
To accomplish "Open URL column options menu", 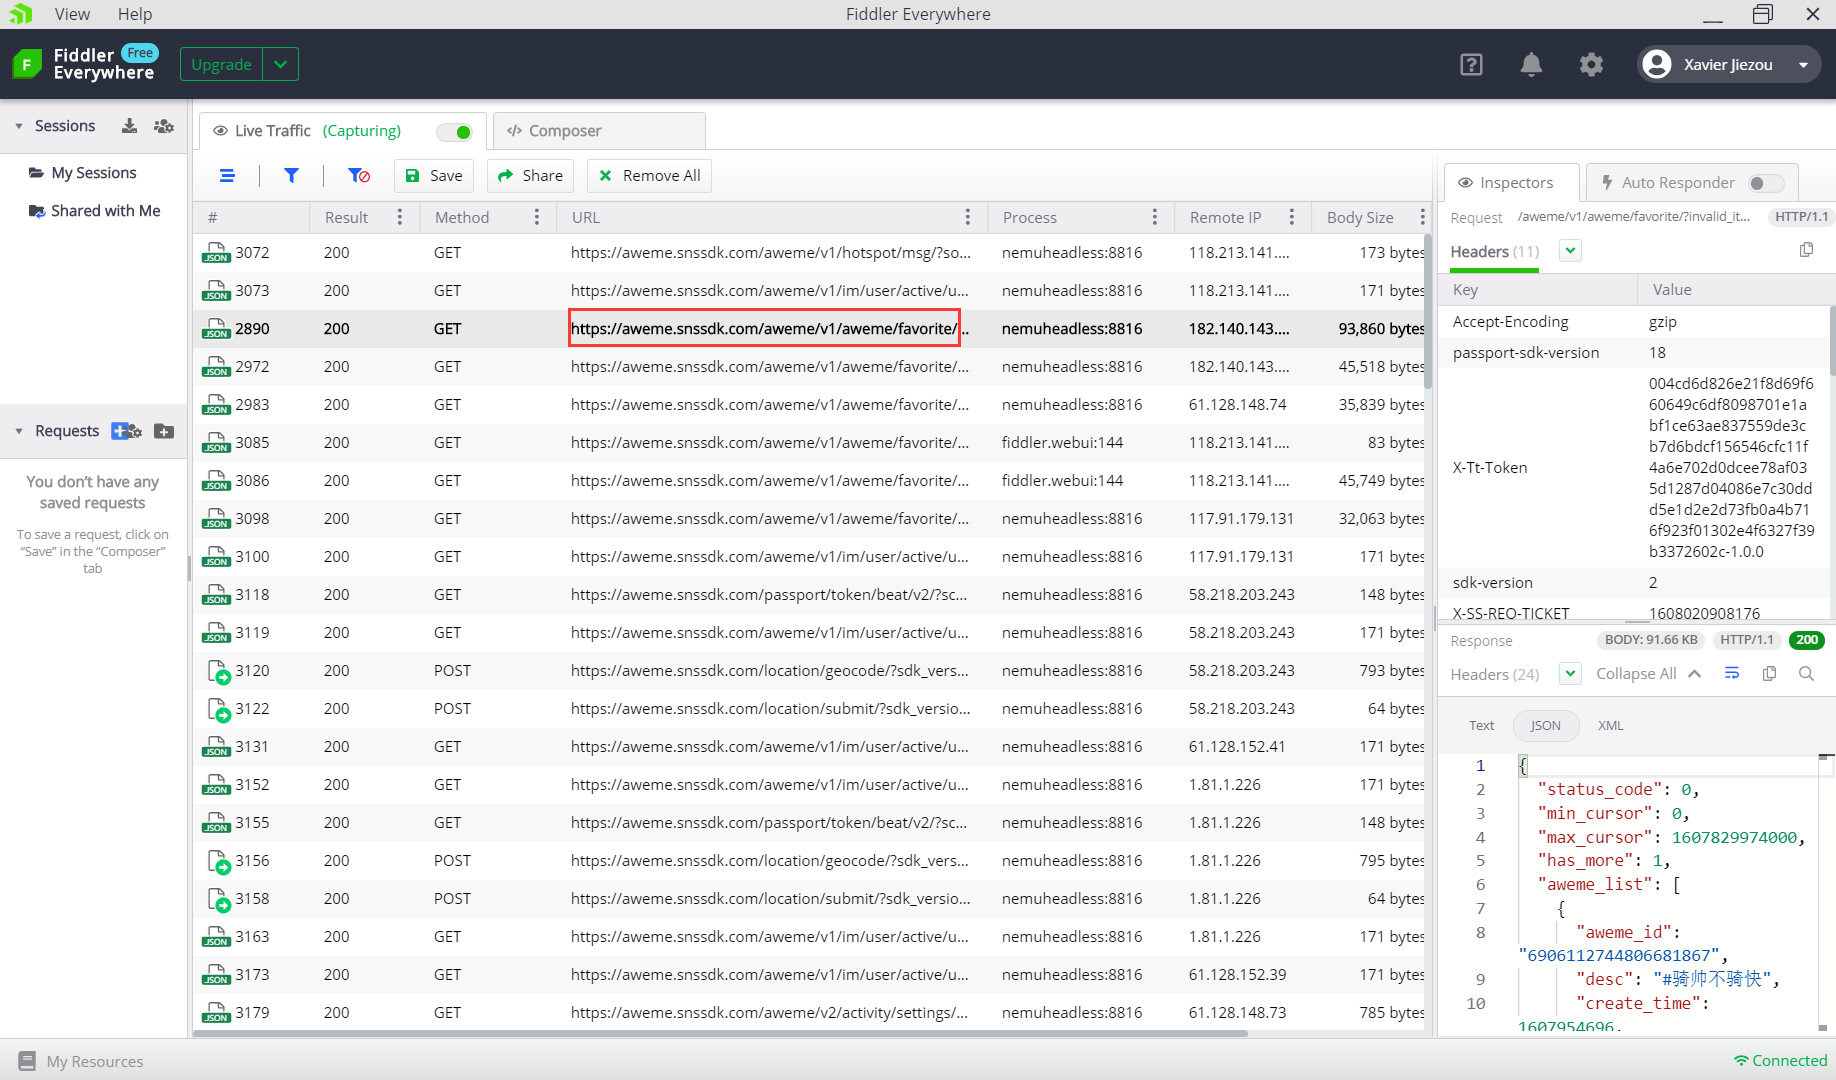I will pyautogui.click(x=967, y=218).
